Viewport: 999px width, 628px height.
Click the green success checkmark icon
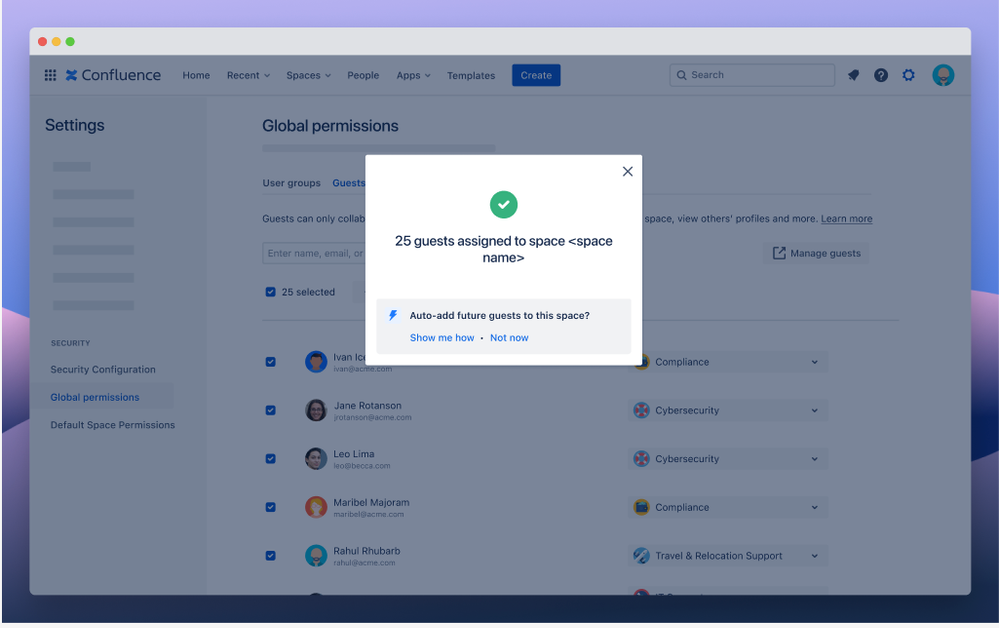(x=503, y=204)
